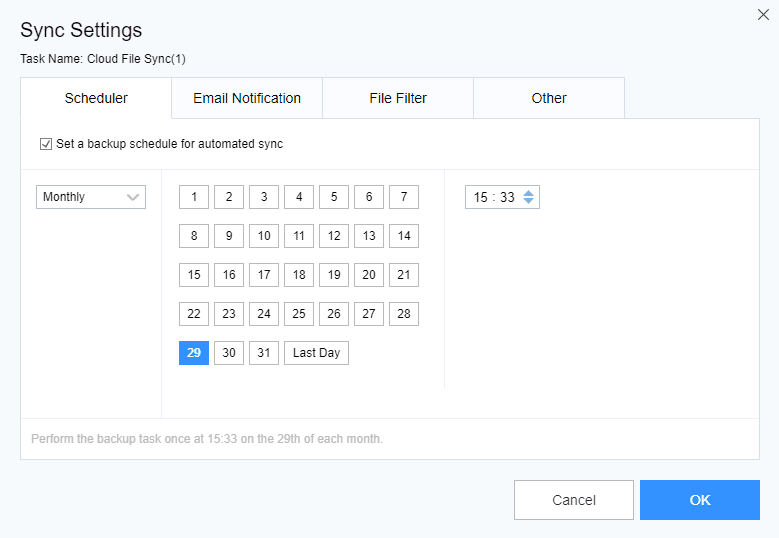
Task: Switch to the File Filter tab
Action: (x=398, y=98)
